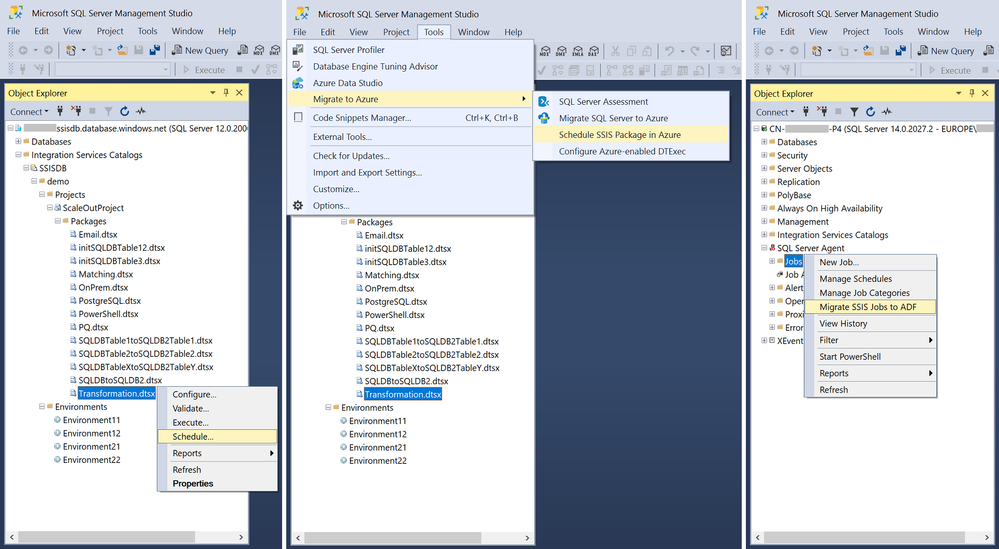This screenshot has height=549, width=999.
Task: Pin the left Object Explorer panel
Action: click(226, 93)
